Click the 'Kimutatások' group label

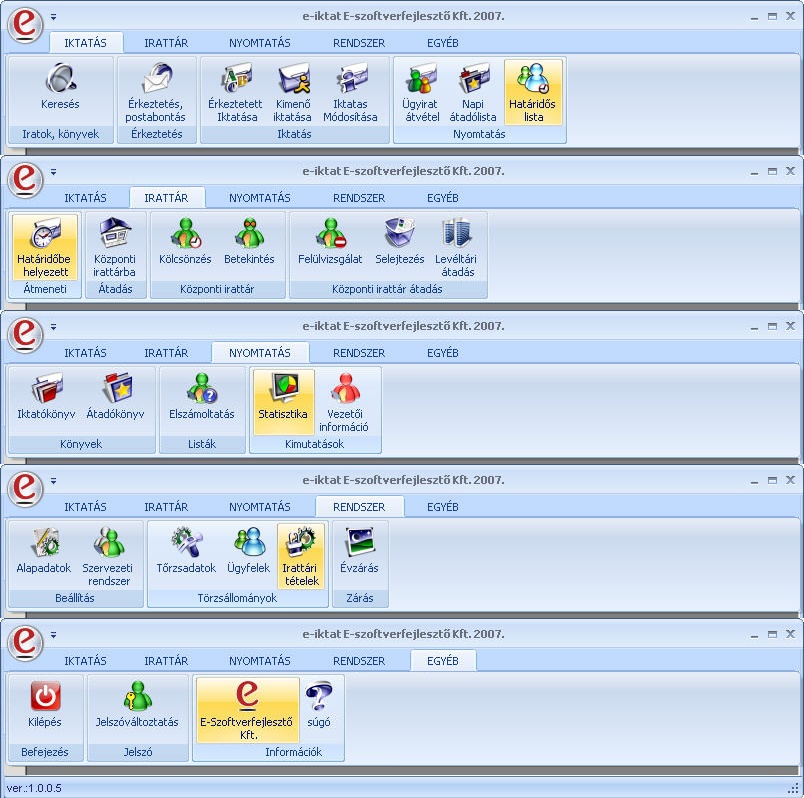coord(314,444)
